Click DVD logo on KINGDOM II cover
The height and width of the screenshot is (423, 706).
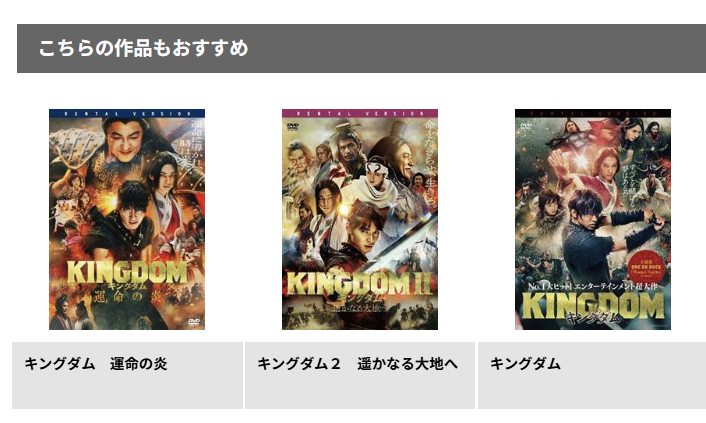click(x=293, y=126)
